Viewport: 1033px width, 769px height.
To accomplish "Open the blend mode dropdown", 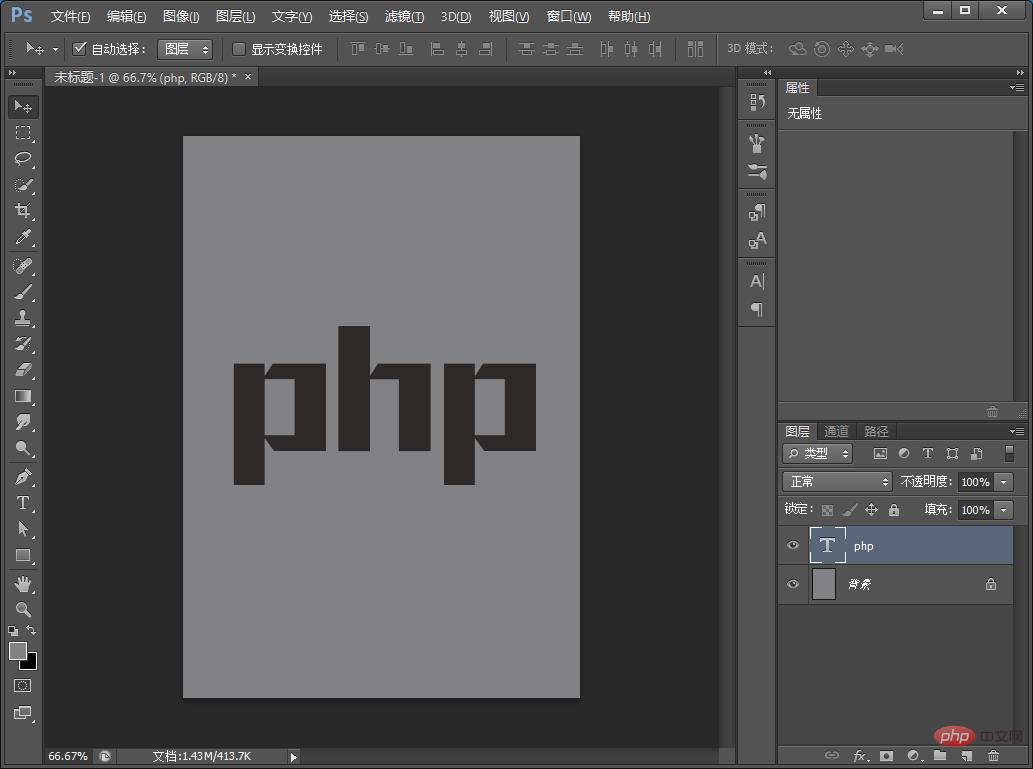I will pyautogui.click(x=837, y=482).
